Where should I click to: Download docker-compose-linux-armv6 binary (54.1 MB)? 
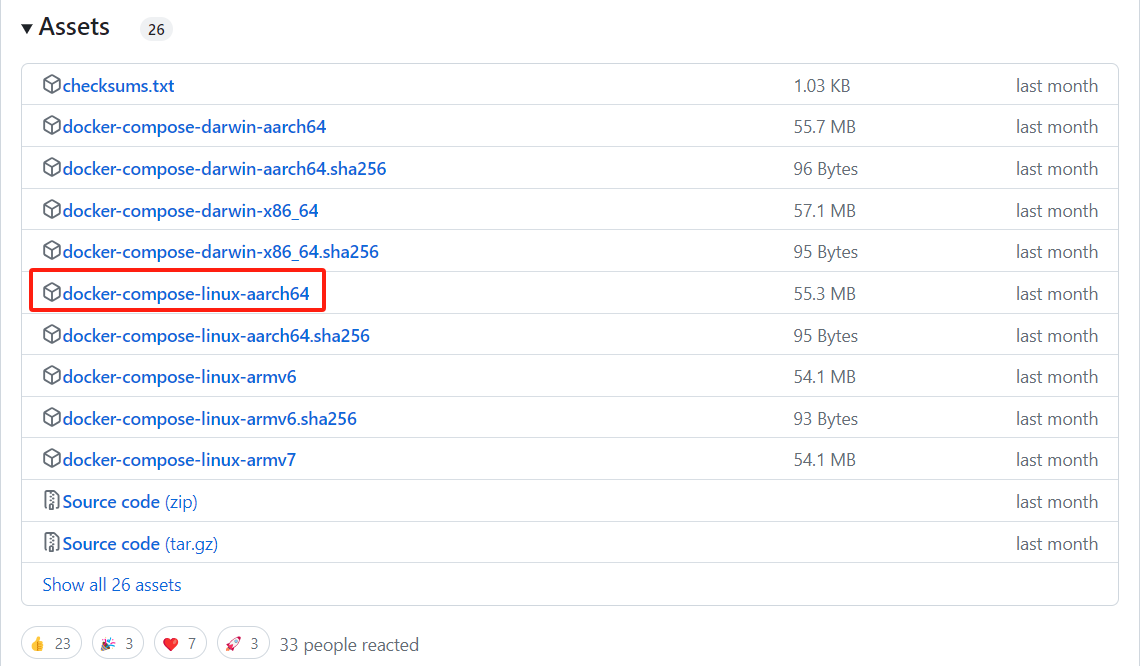[x=180, y=378]
